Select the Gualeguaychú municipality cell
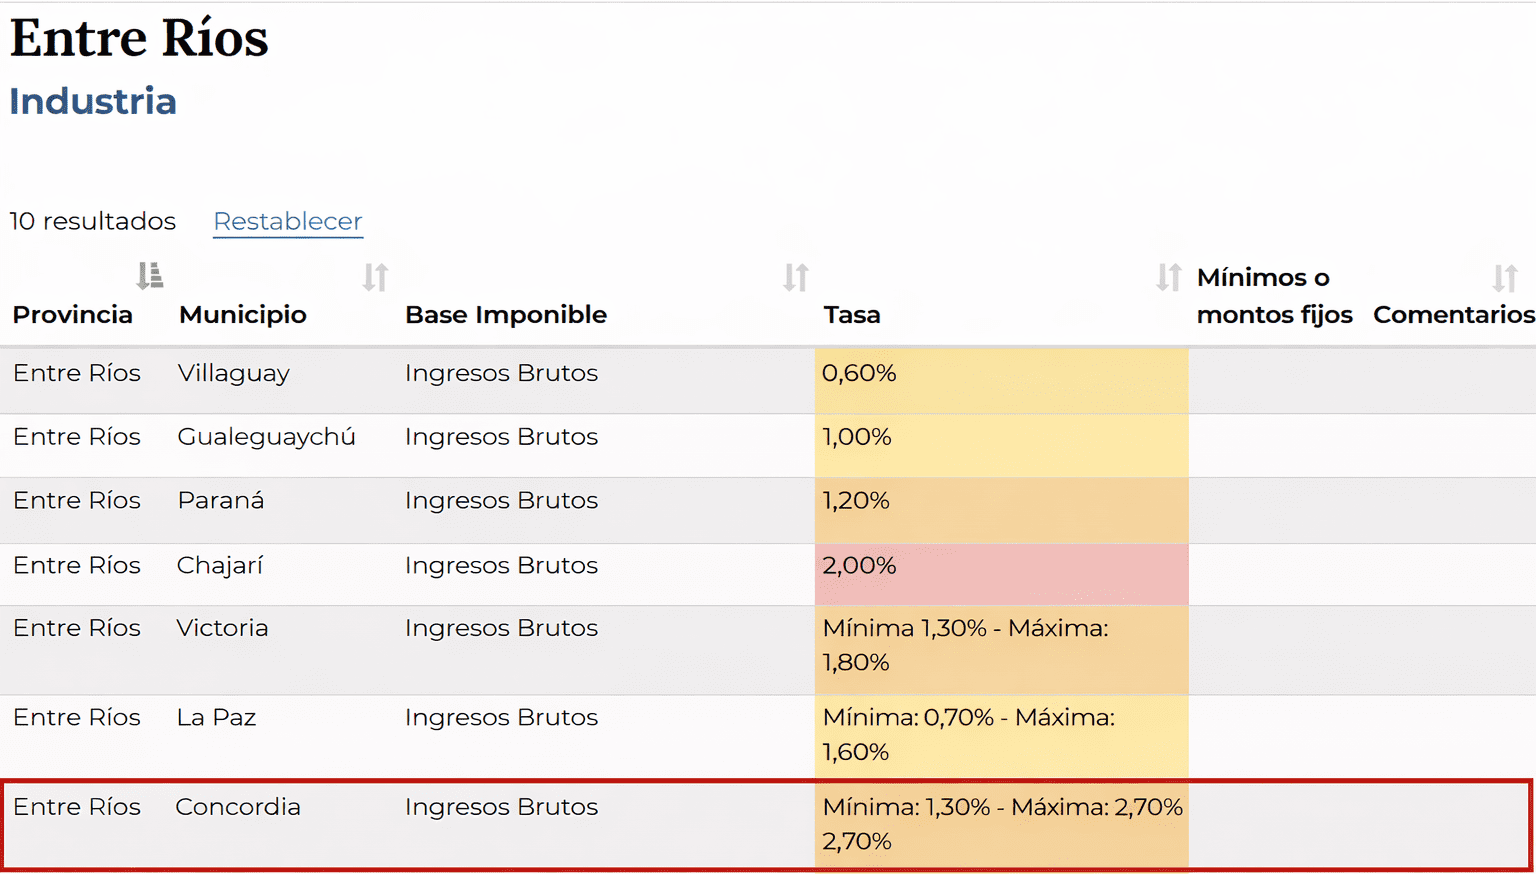Screen dimensions: 1536x874 pyautogui.click(x=266, y=437)
